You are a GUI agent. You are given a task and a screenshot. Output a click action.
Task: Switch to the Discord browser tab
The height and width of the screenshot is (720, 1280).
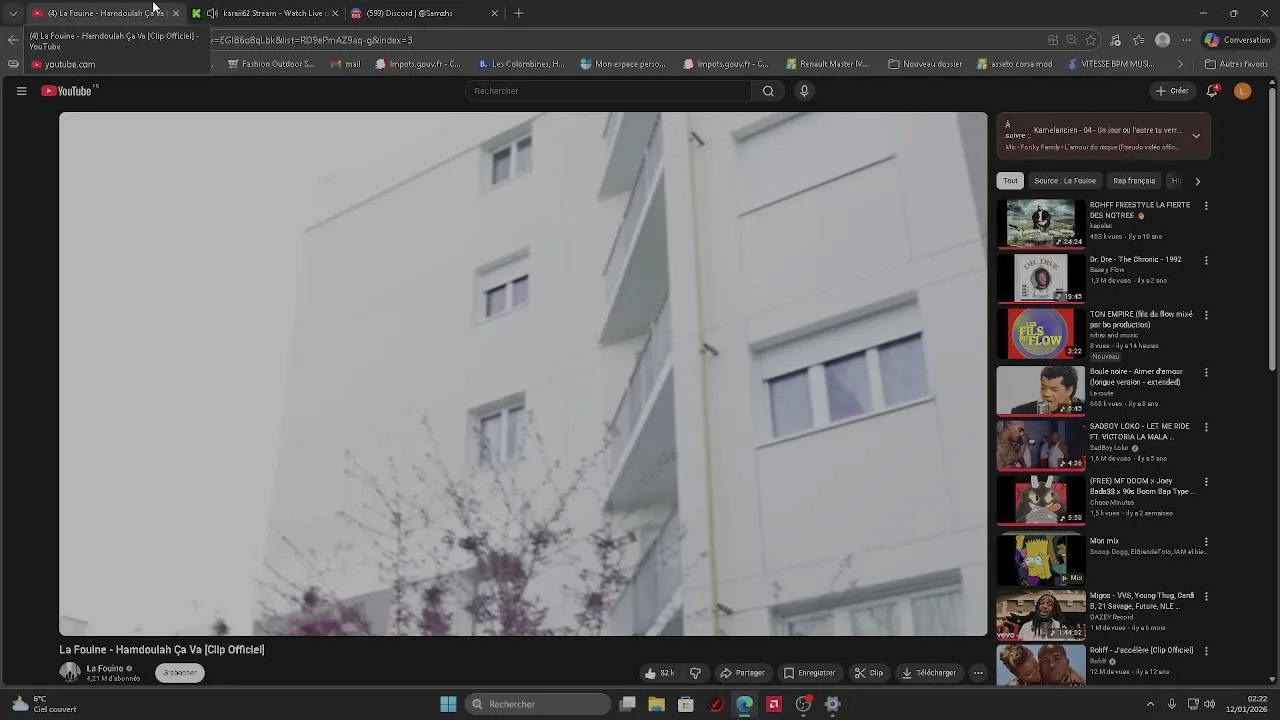(425, 13)
